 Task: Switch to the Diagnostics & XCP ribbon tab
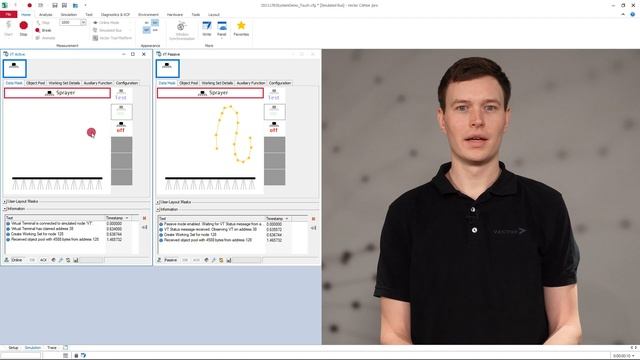(x=115, y=14)
